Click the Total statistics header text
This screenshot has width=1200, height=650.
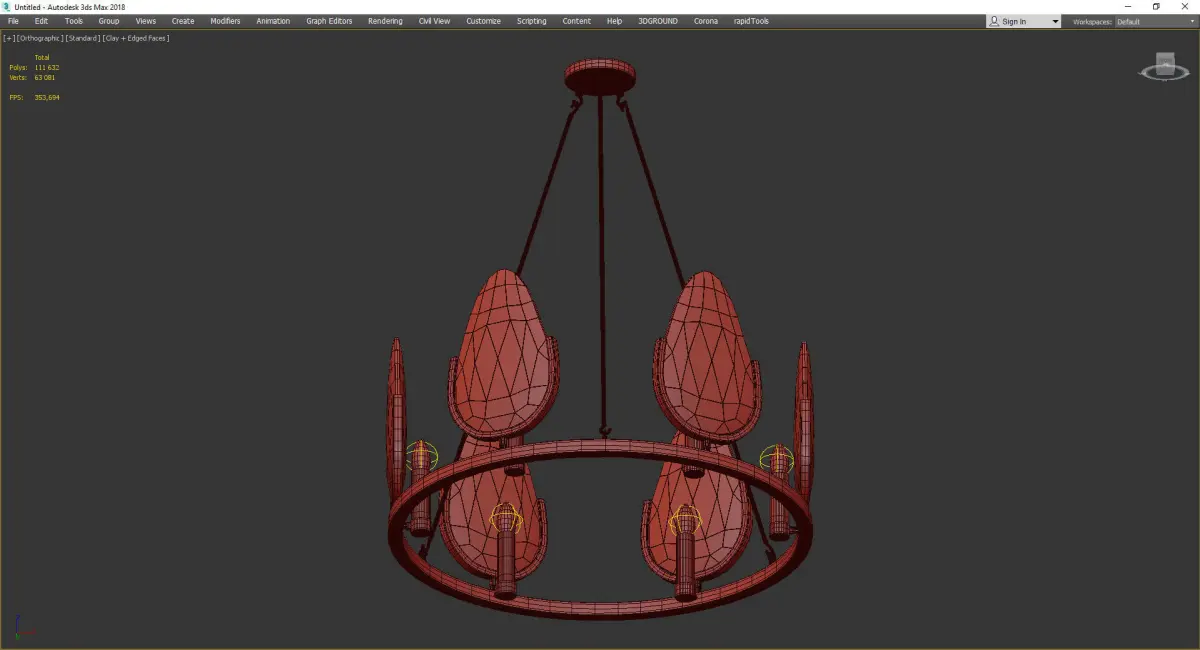click(42, 57)
